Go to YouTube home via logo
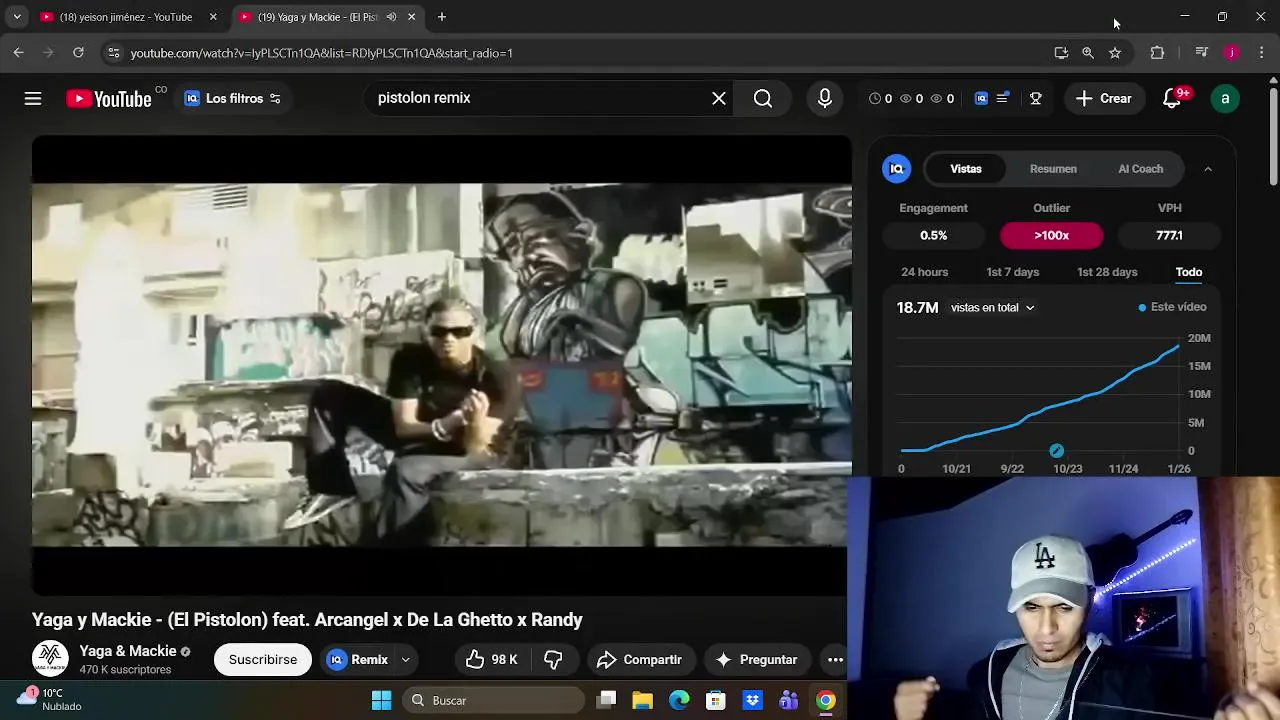1280x720 pixels. [109, 98]
